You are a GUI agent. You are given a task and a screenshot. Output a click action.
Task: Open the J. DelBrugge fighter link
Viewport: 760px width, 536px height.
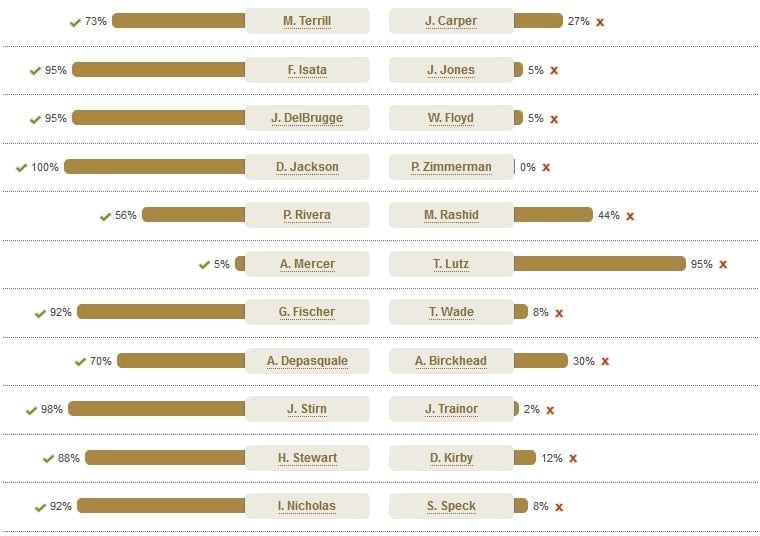307,118
